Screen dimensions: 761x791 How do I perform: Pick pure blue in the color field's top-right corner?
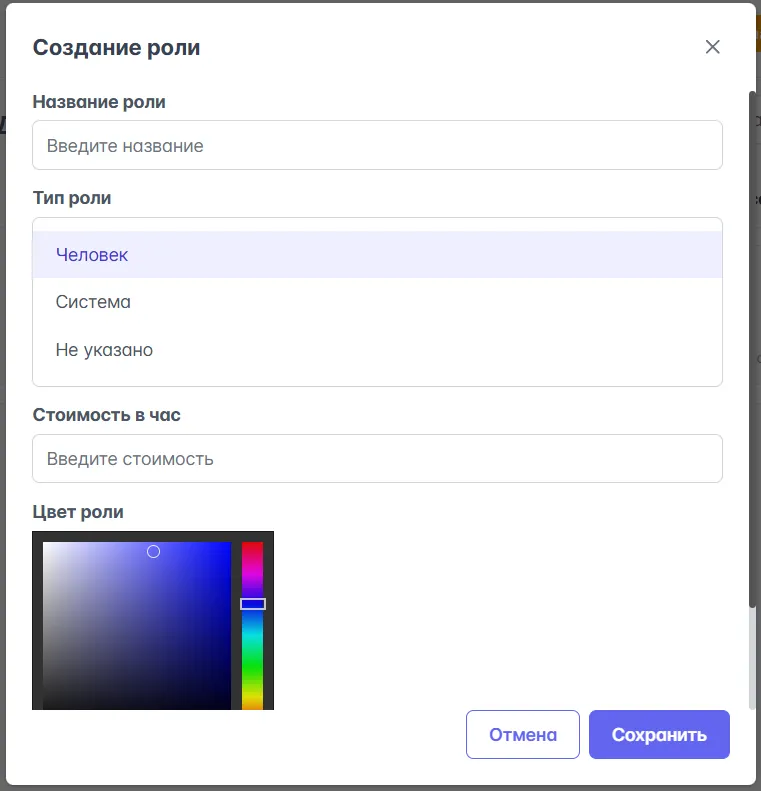229,545
